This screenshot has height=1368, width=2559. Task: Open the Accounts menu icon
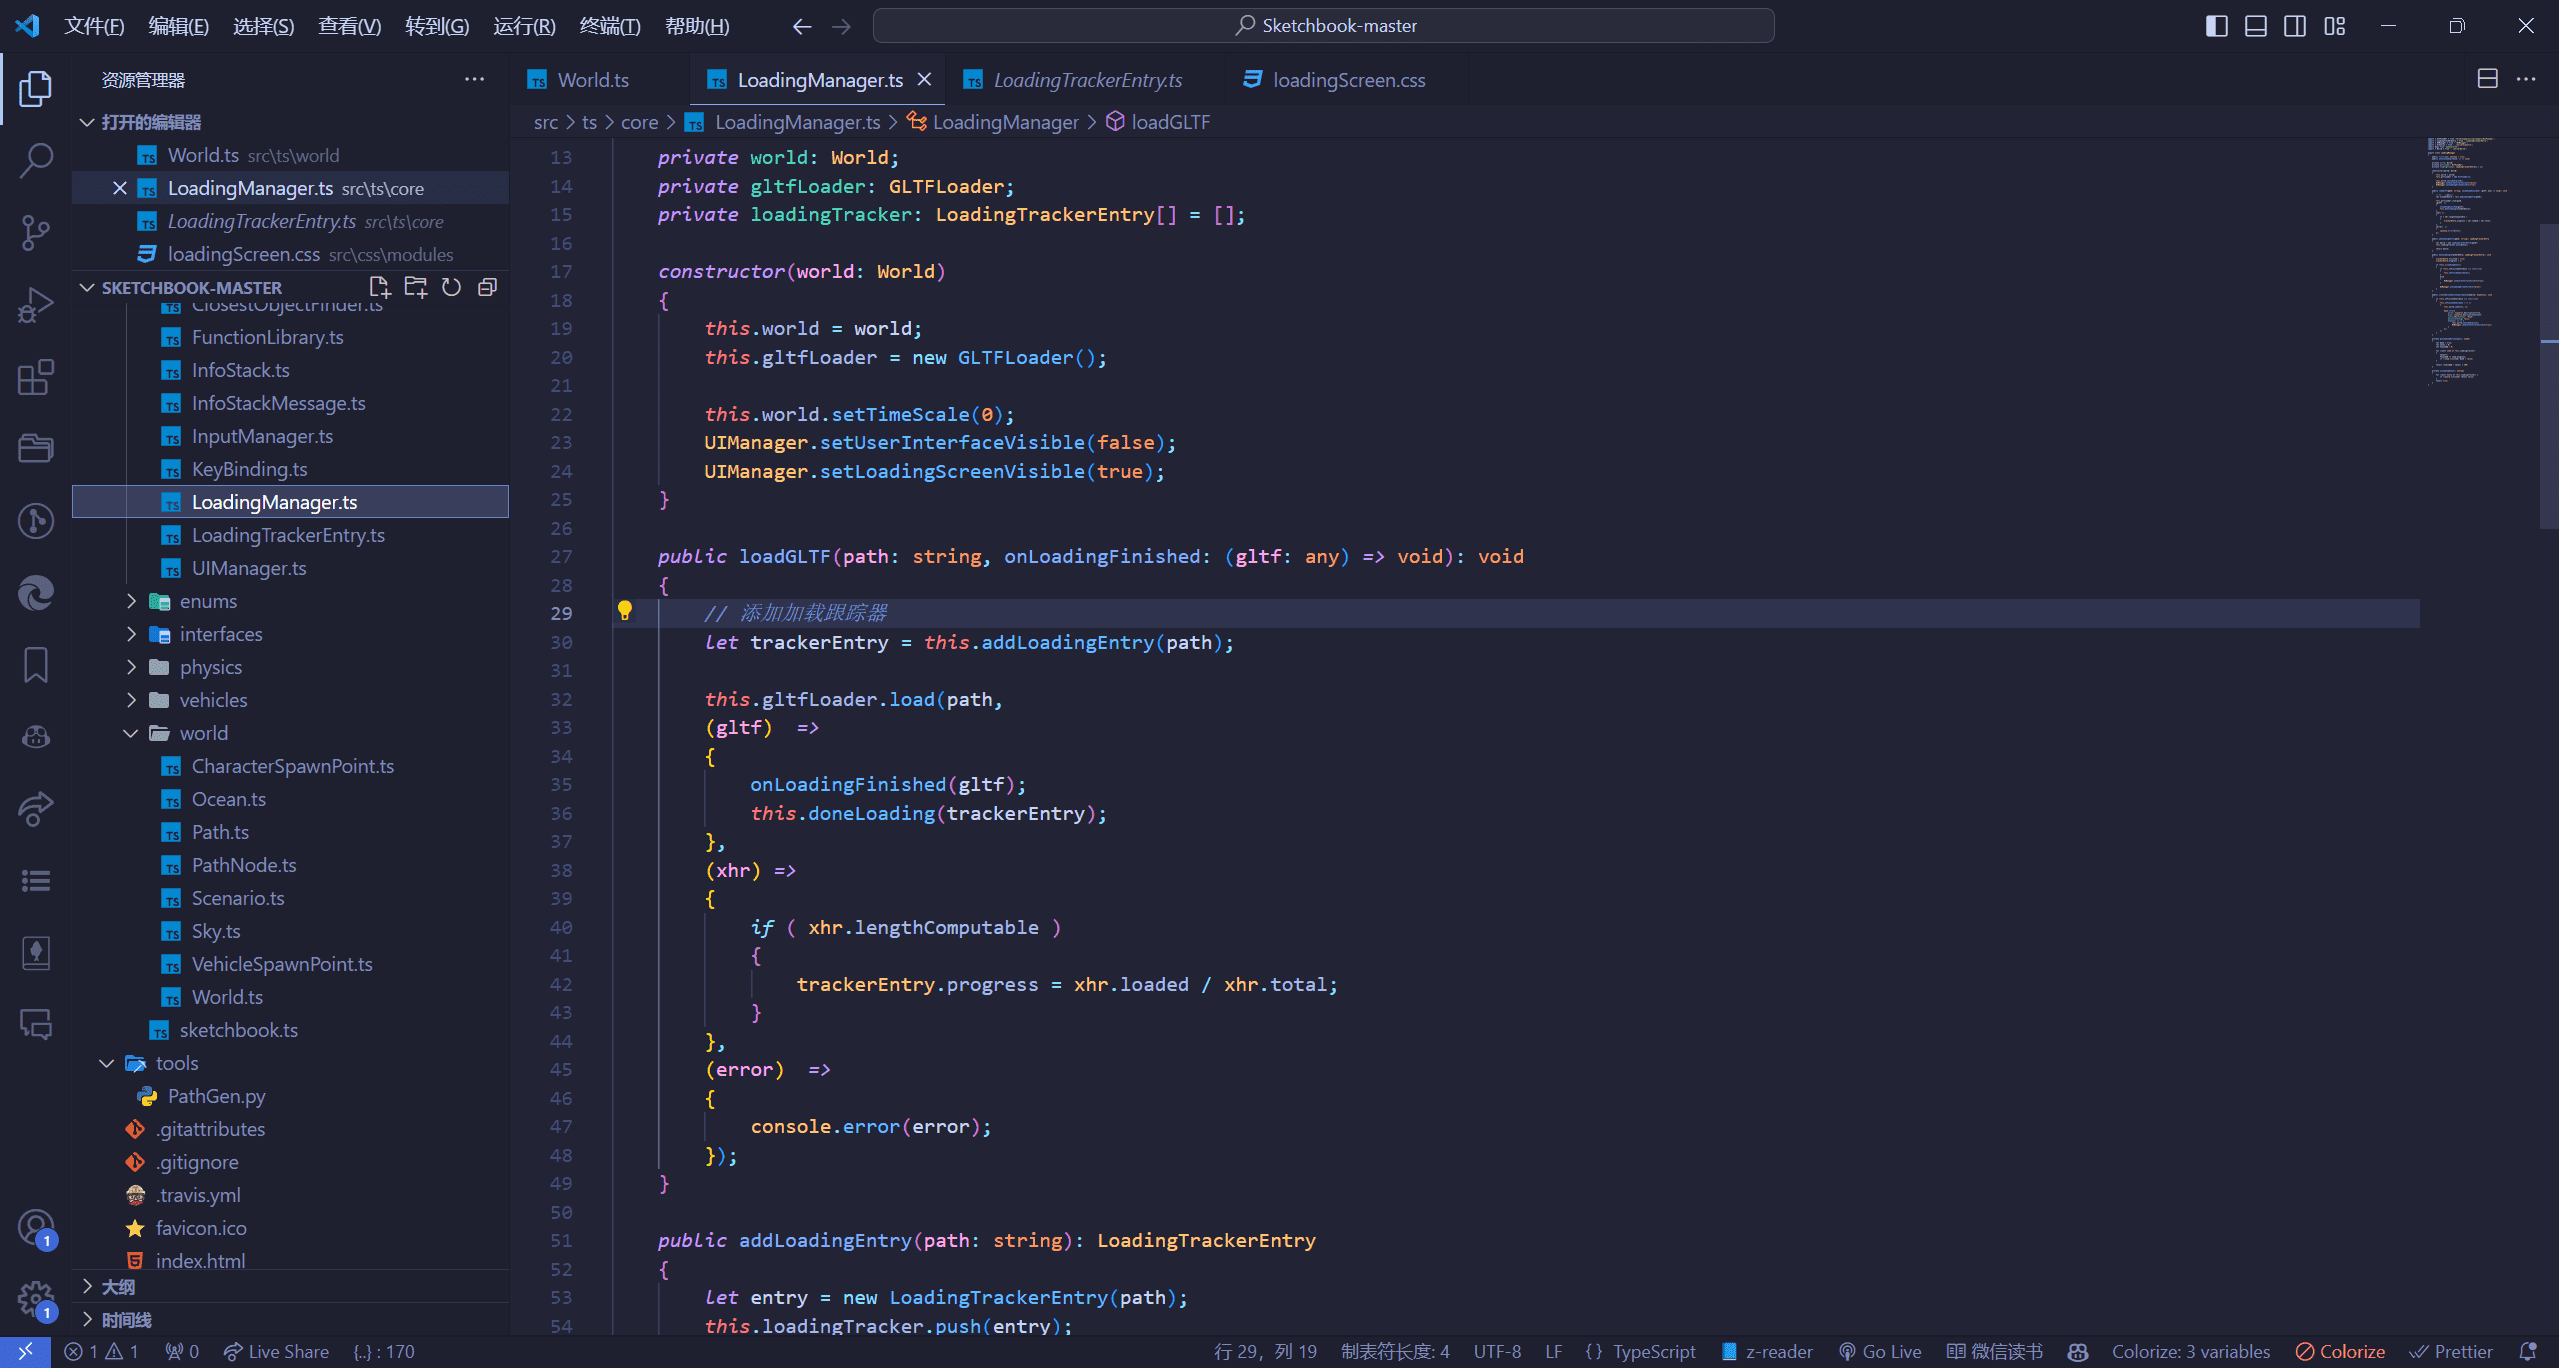tap(36, 1228)
